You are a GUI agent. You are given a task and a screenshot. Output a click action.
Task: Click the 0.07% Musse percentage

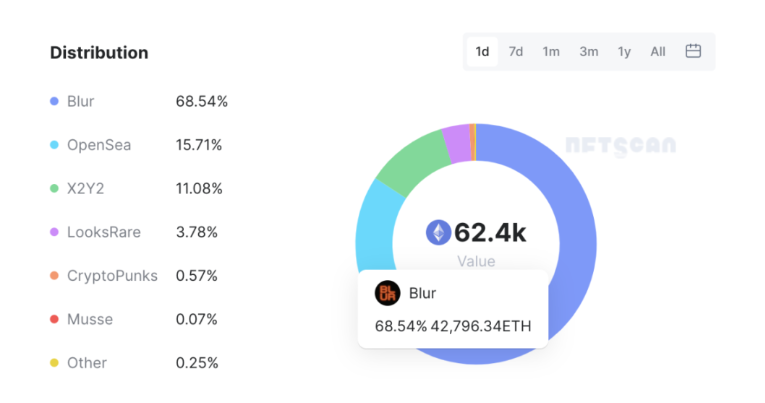pos(197,320)
